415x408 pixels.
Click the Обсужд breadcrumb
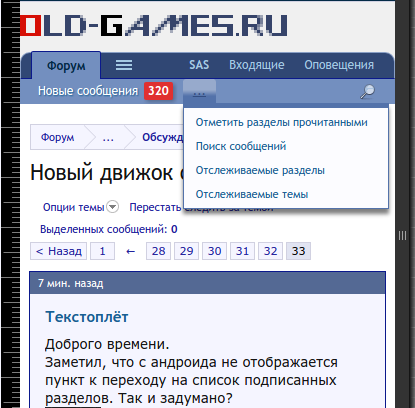click(x=163, y=137)
